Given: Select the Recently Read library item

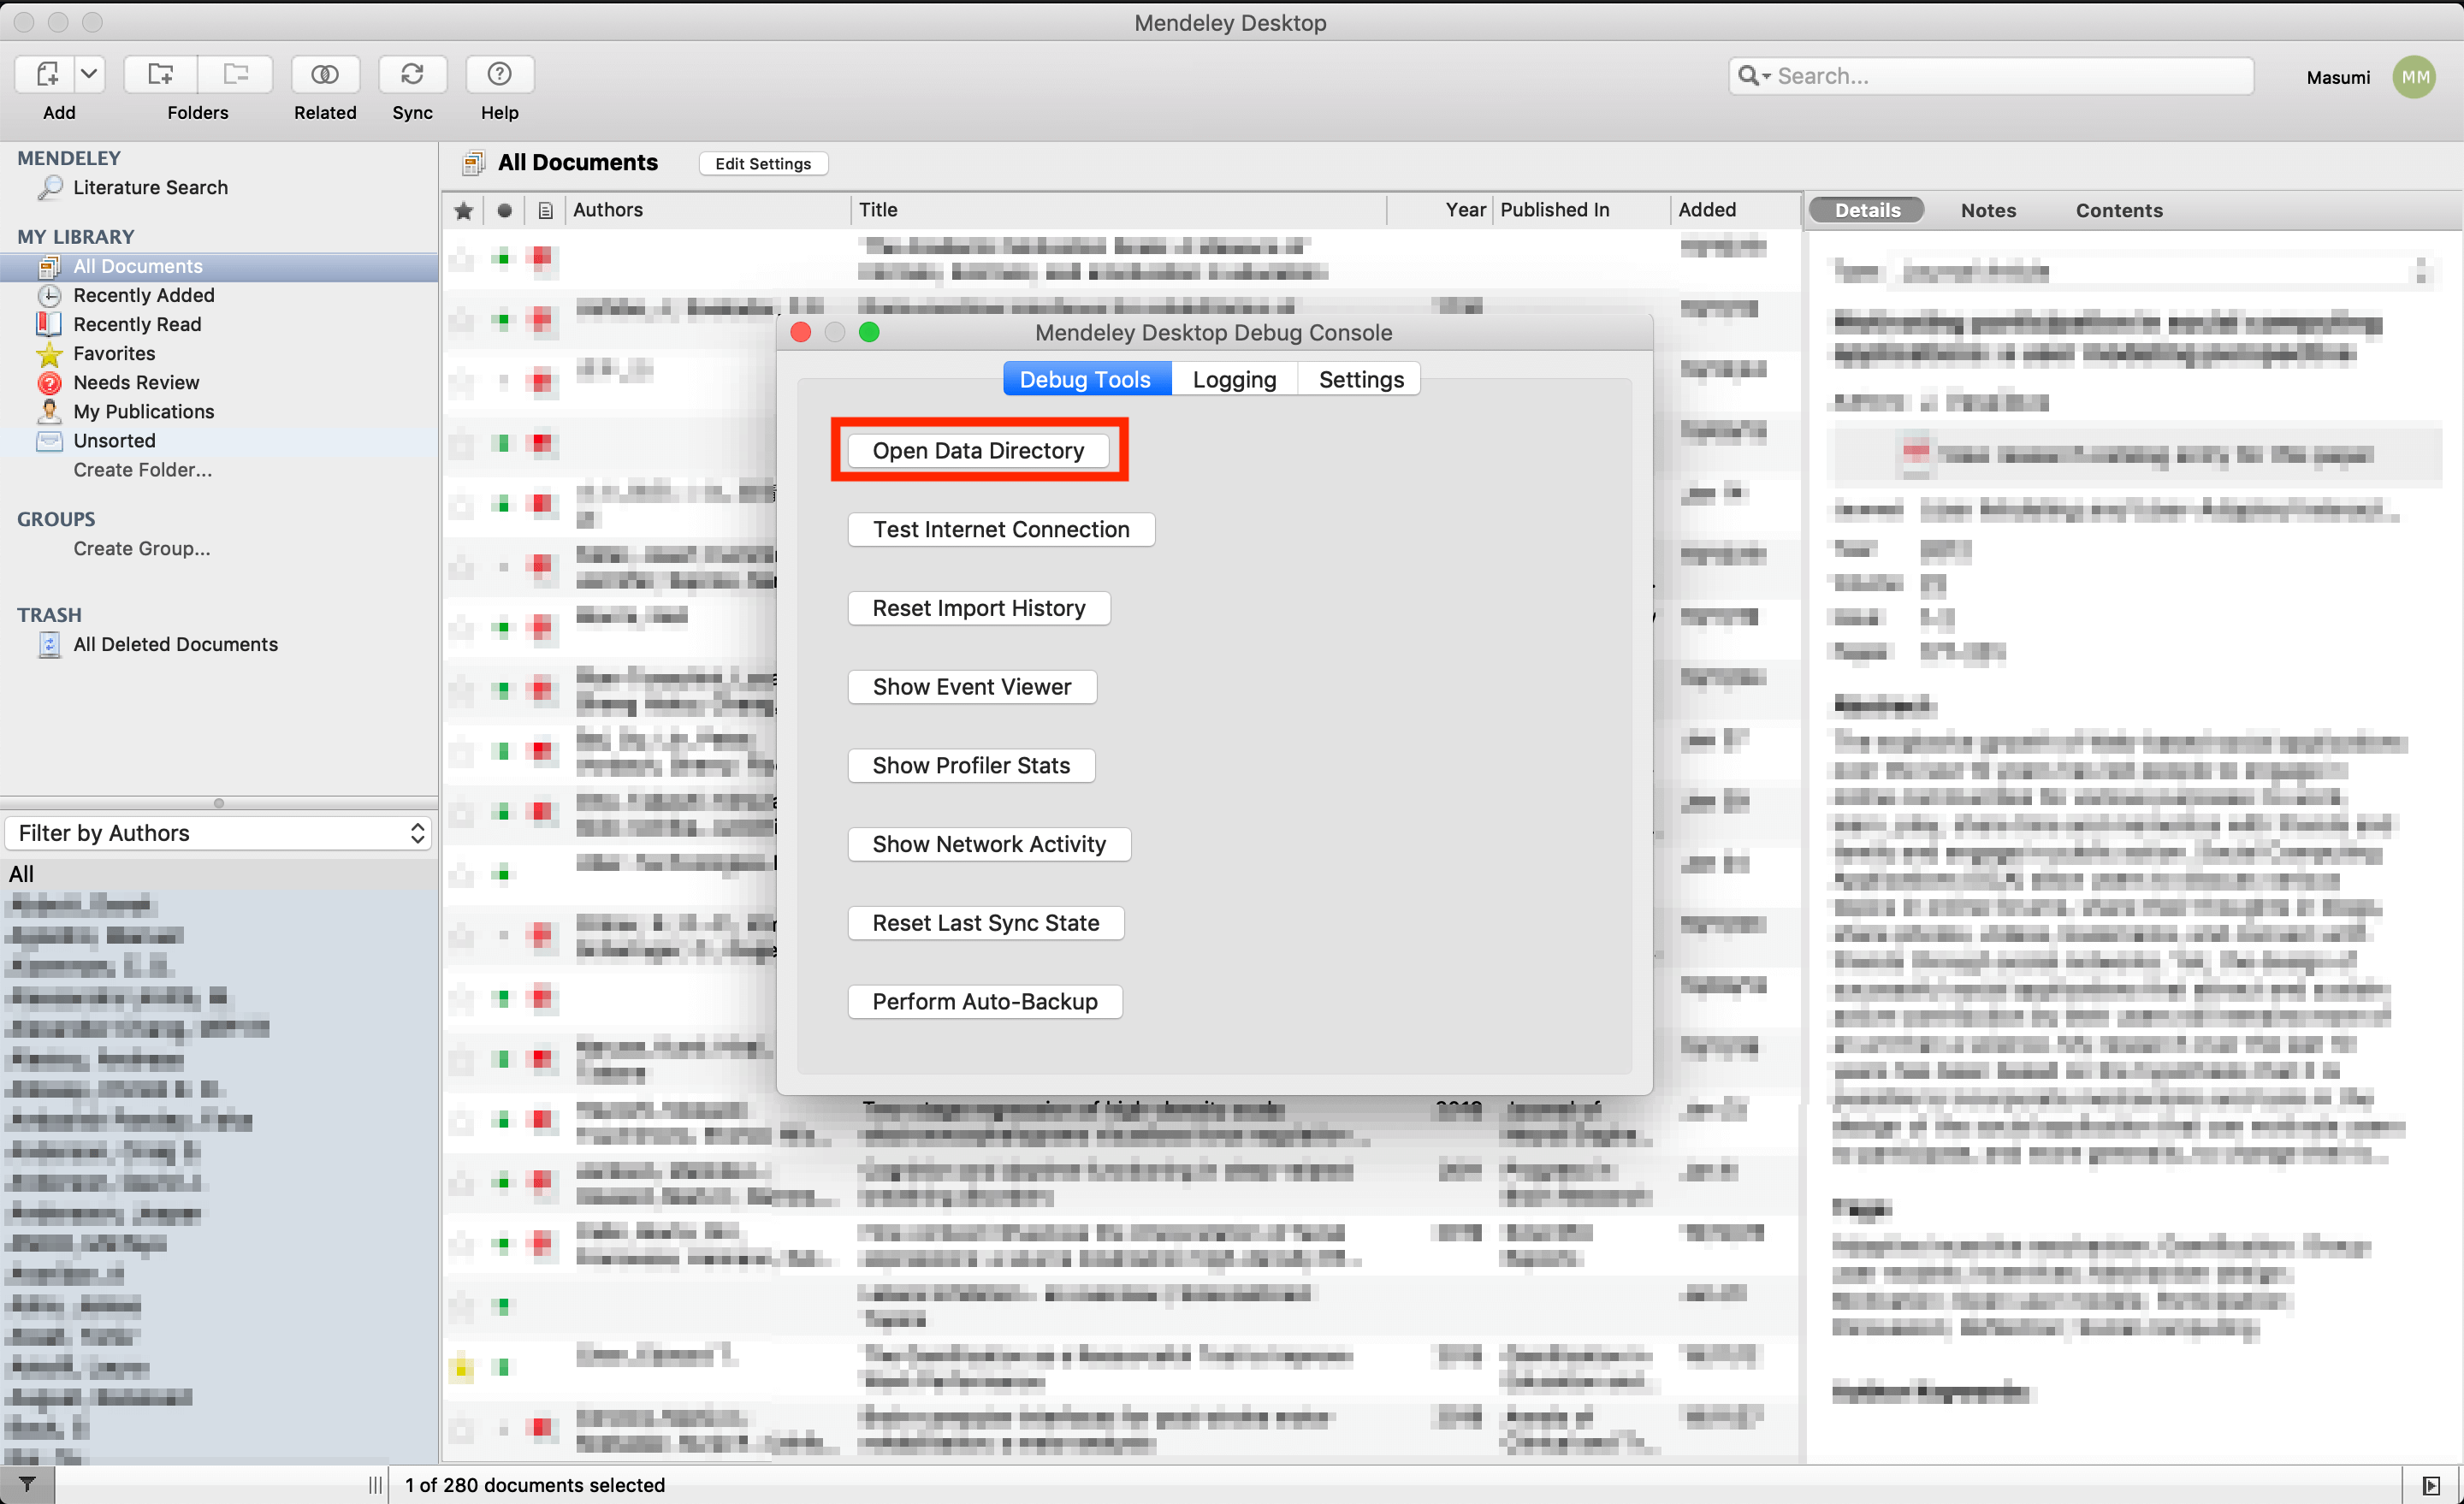Looking at the screenshot, I should coord(137,324).
